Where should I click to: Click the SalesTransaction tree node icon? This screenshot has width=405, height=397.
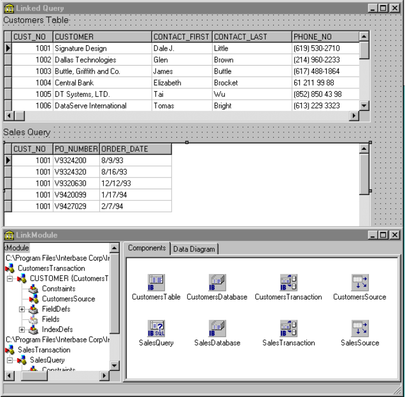click(x=10, y=350)
